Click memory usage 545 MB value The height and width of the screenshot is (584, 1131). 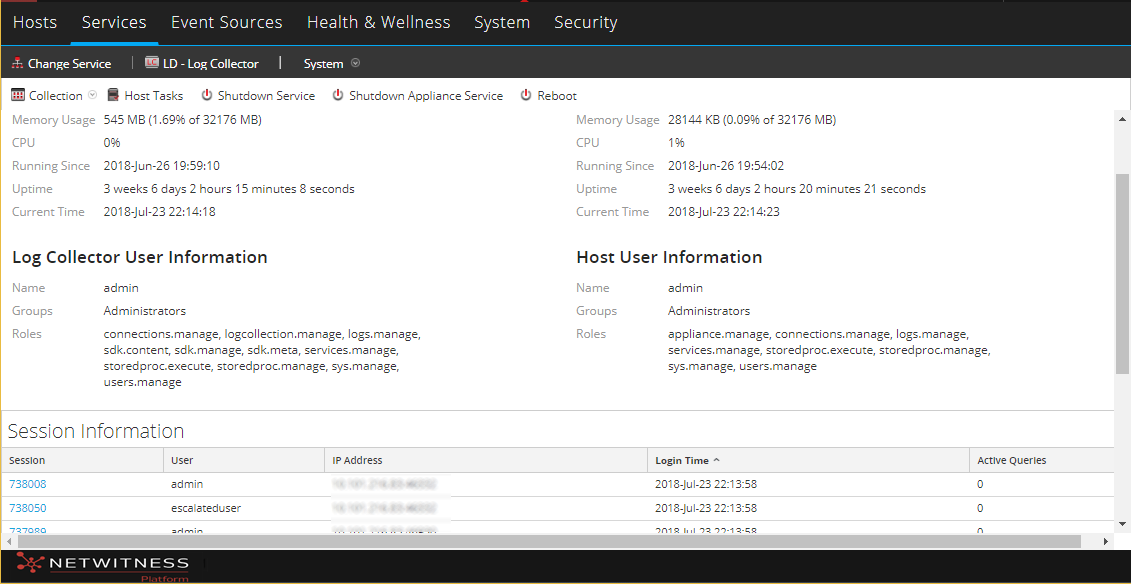coord(182,120)
